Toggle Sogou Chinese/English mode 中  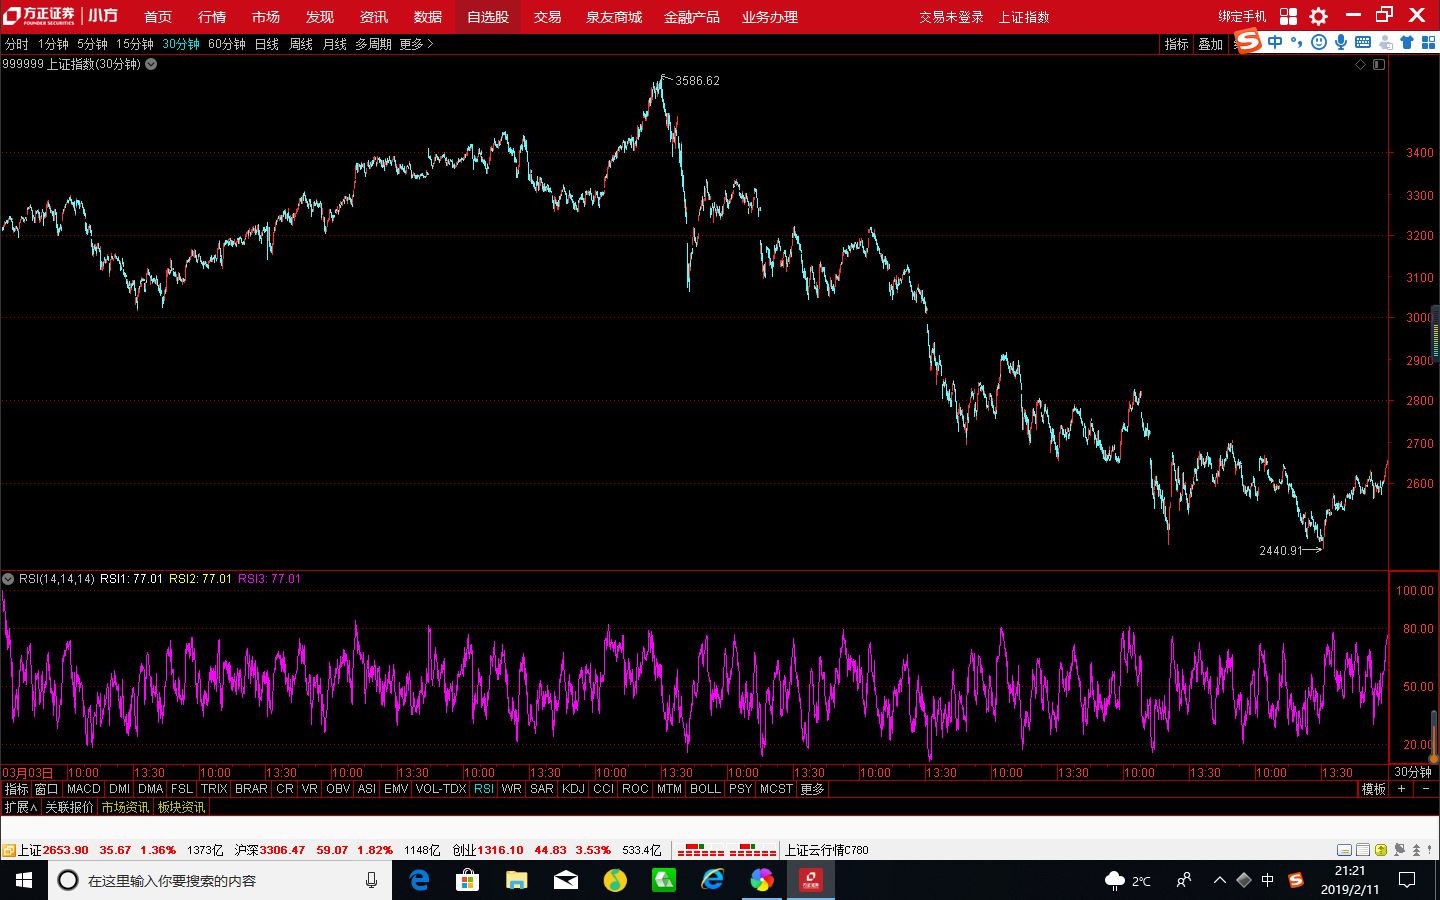pos(1275,42)
